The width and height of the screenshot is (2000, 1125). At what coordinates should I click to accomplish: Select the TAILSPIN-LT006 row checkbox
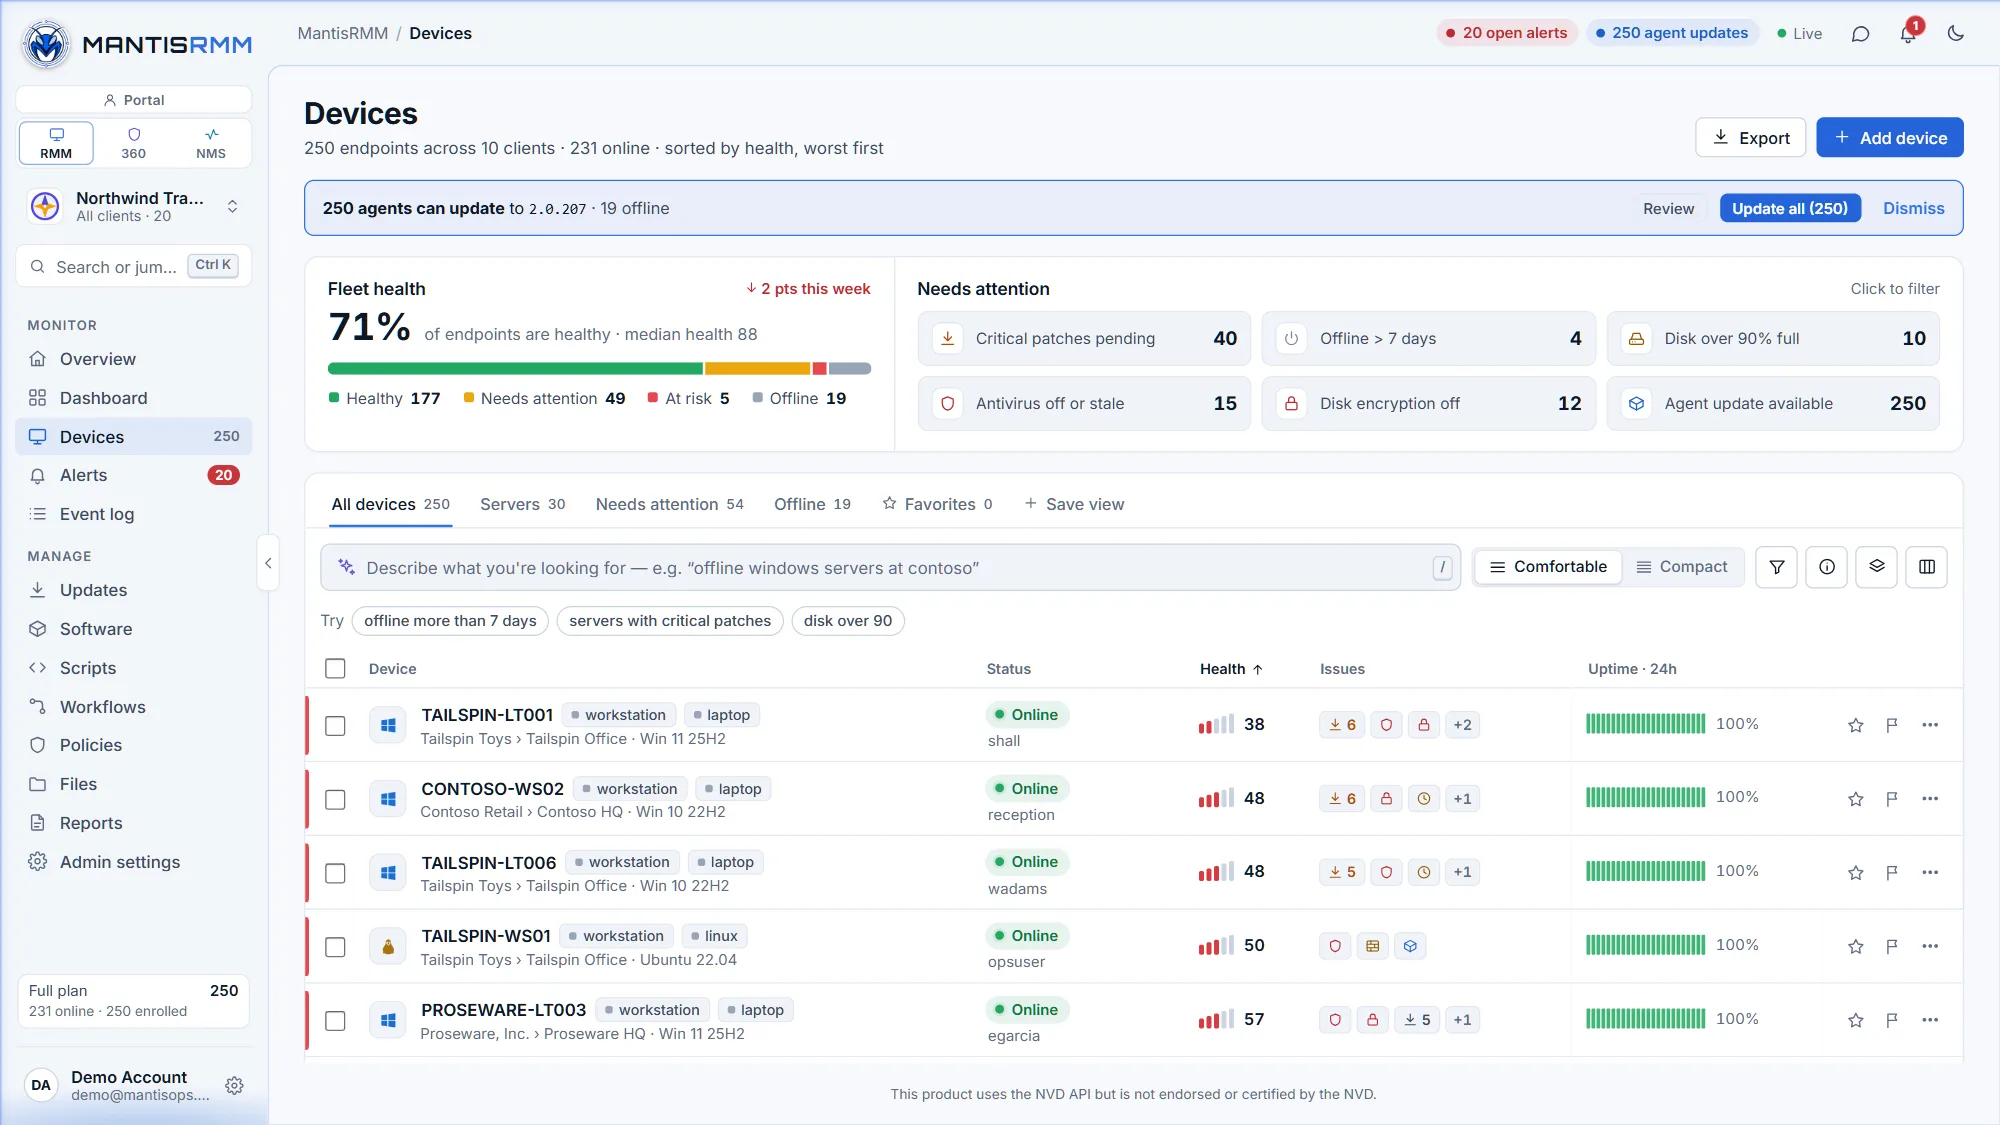pyautogui.click(x=335, y=873)
